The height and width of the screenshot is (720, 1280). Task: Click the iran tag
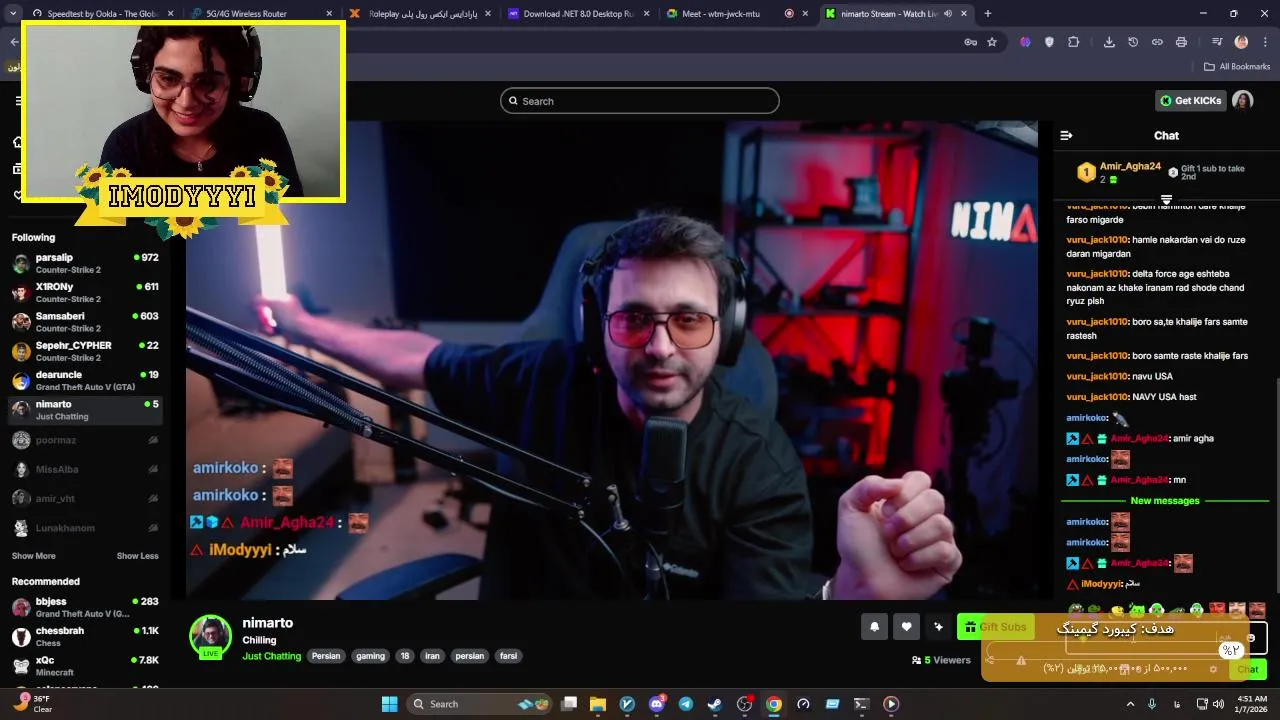[x=432, y=656]
